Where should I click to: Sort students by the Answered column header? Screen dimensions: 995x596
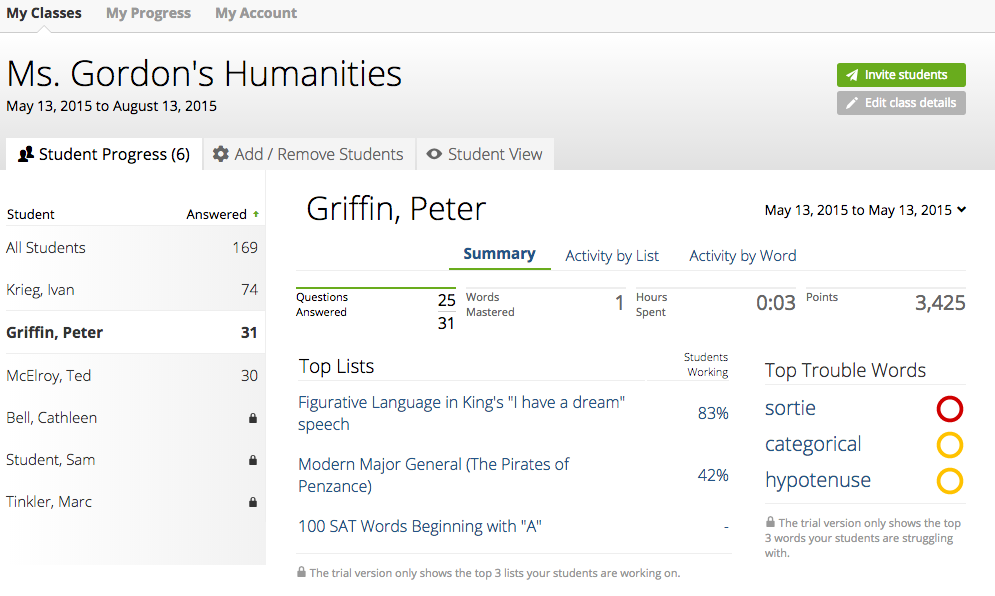tap(216, 214)
